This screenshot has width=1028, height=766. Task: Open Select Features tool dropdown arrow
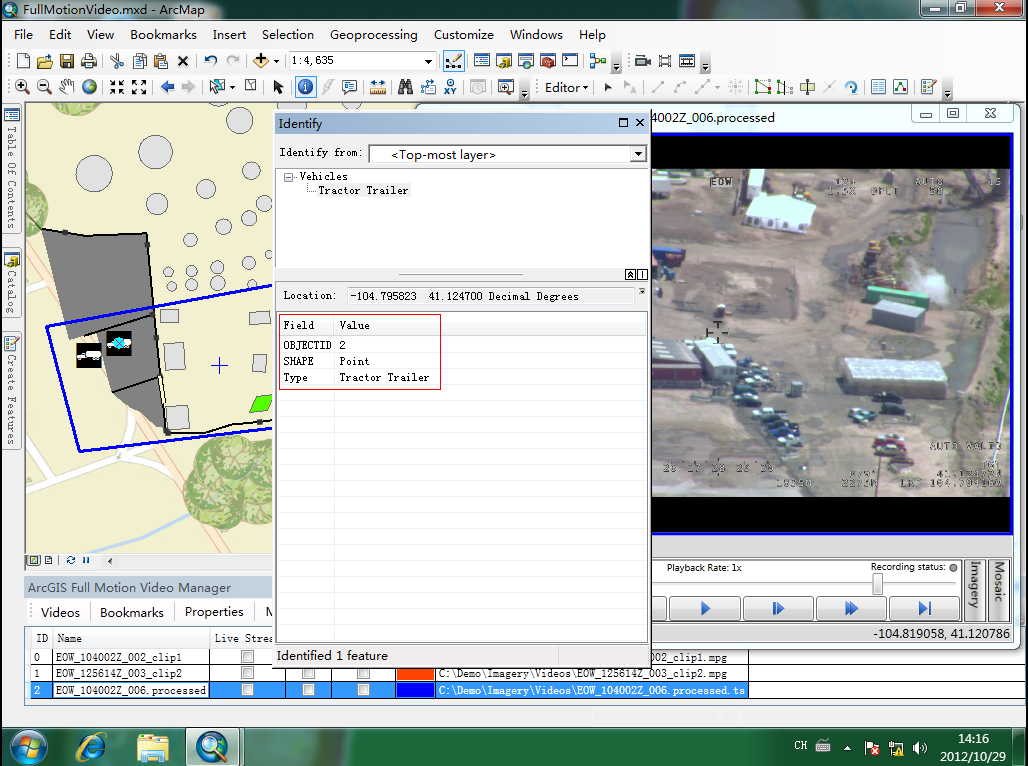[232, 87]
